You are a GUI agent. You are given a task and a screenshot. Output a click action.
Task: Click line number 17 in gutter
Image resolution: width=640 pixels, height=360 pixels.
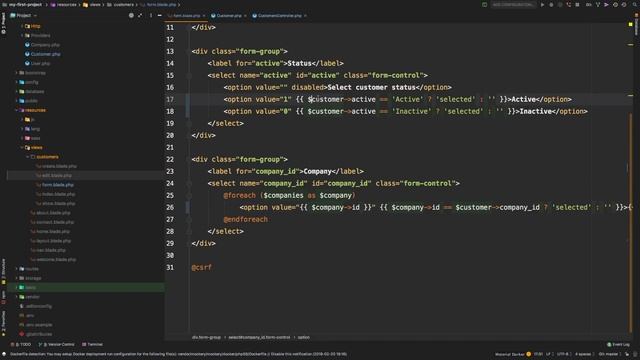click(170, 99)
